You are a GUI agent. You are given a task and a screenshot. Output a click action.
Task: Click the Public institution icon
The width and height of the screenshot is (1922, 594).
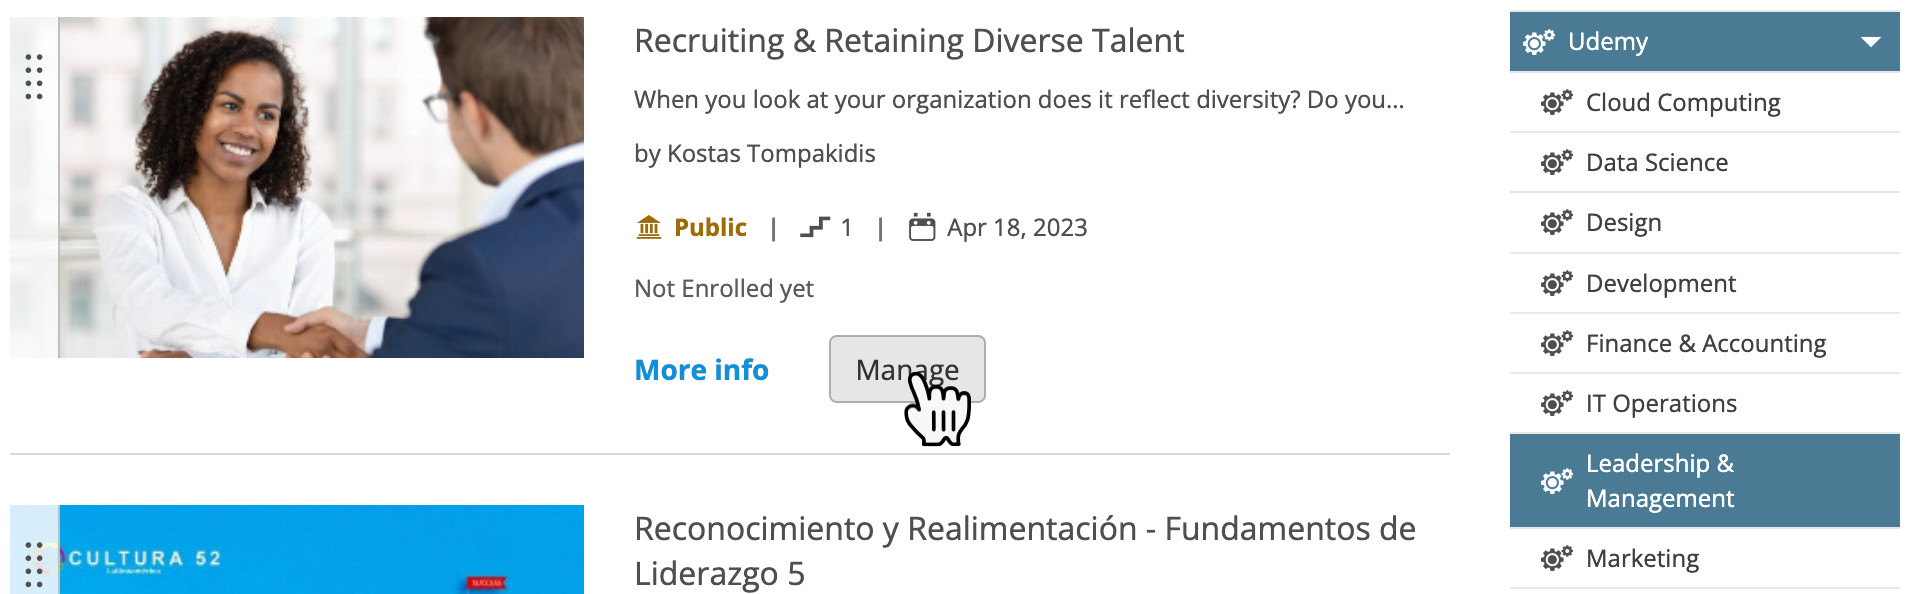pos(649,228)
